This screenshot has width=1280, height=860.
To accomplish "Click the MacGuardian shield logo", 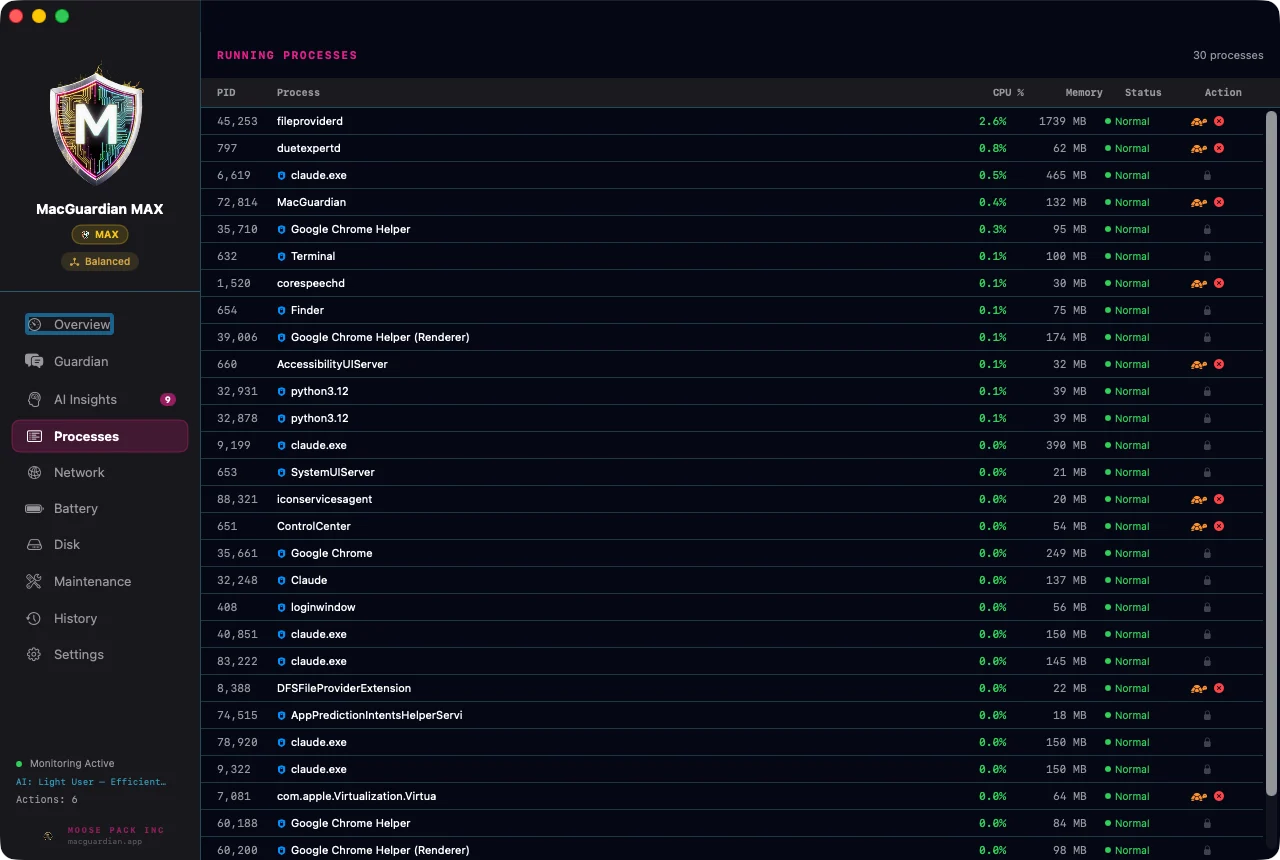I will (x=97, y=125).
